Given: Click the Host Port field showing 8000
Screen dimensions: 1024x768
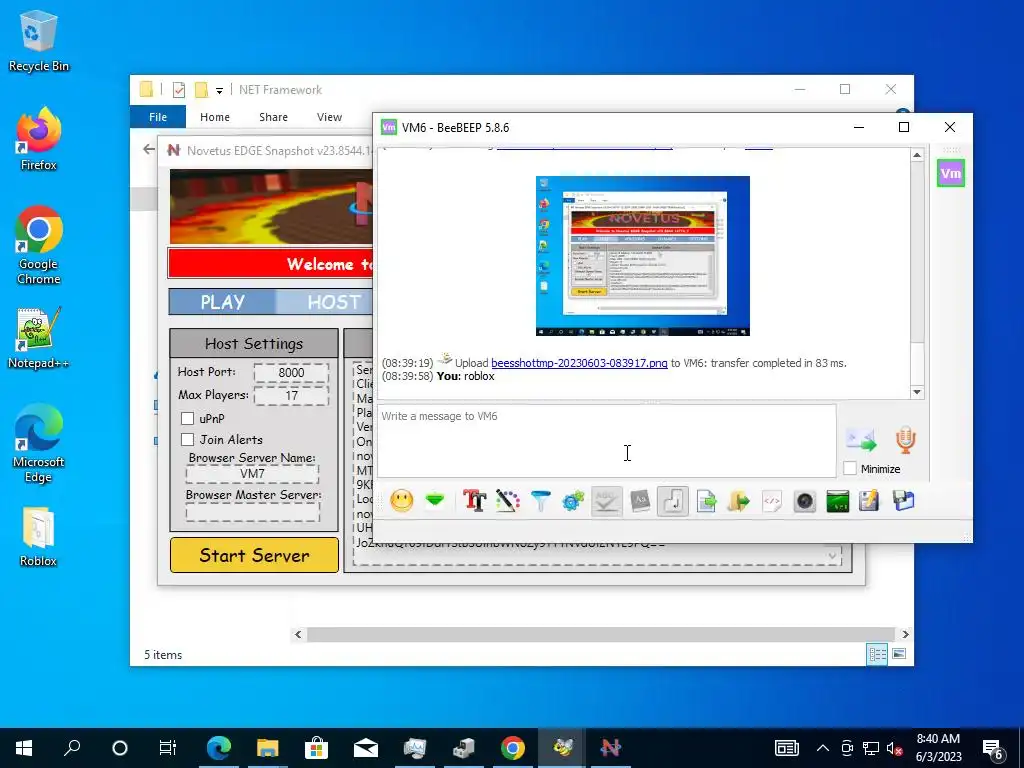Looking at the screenshot, I should [x=291, y=373].
